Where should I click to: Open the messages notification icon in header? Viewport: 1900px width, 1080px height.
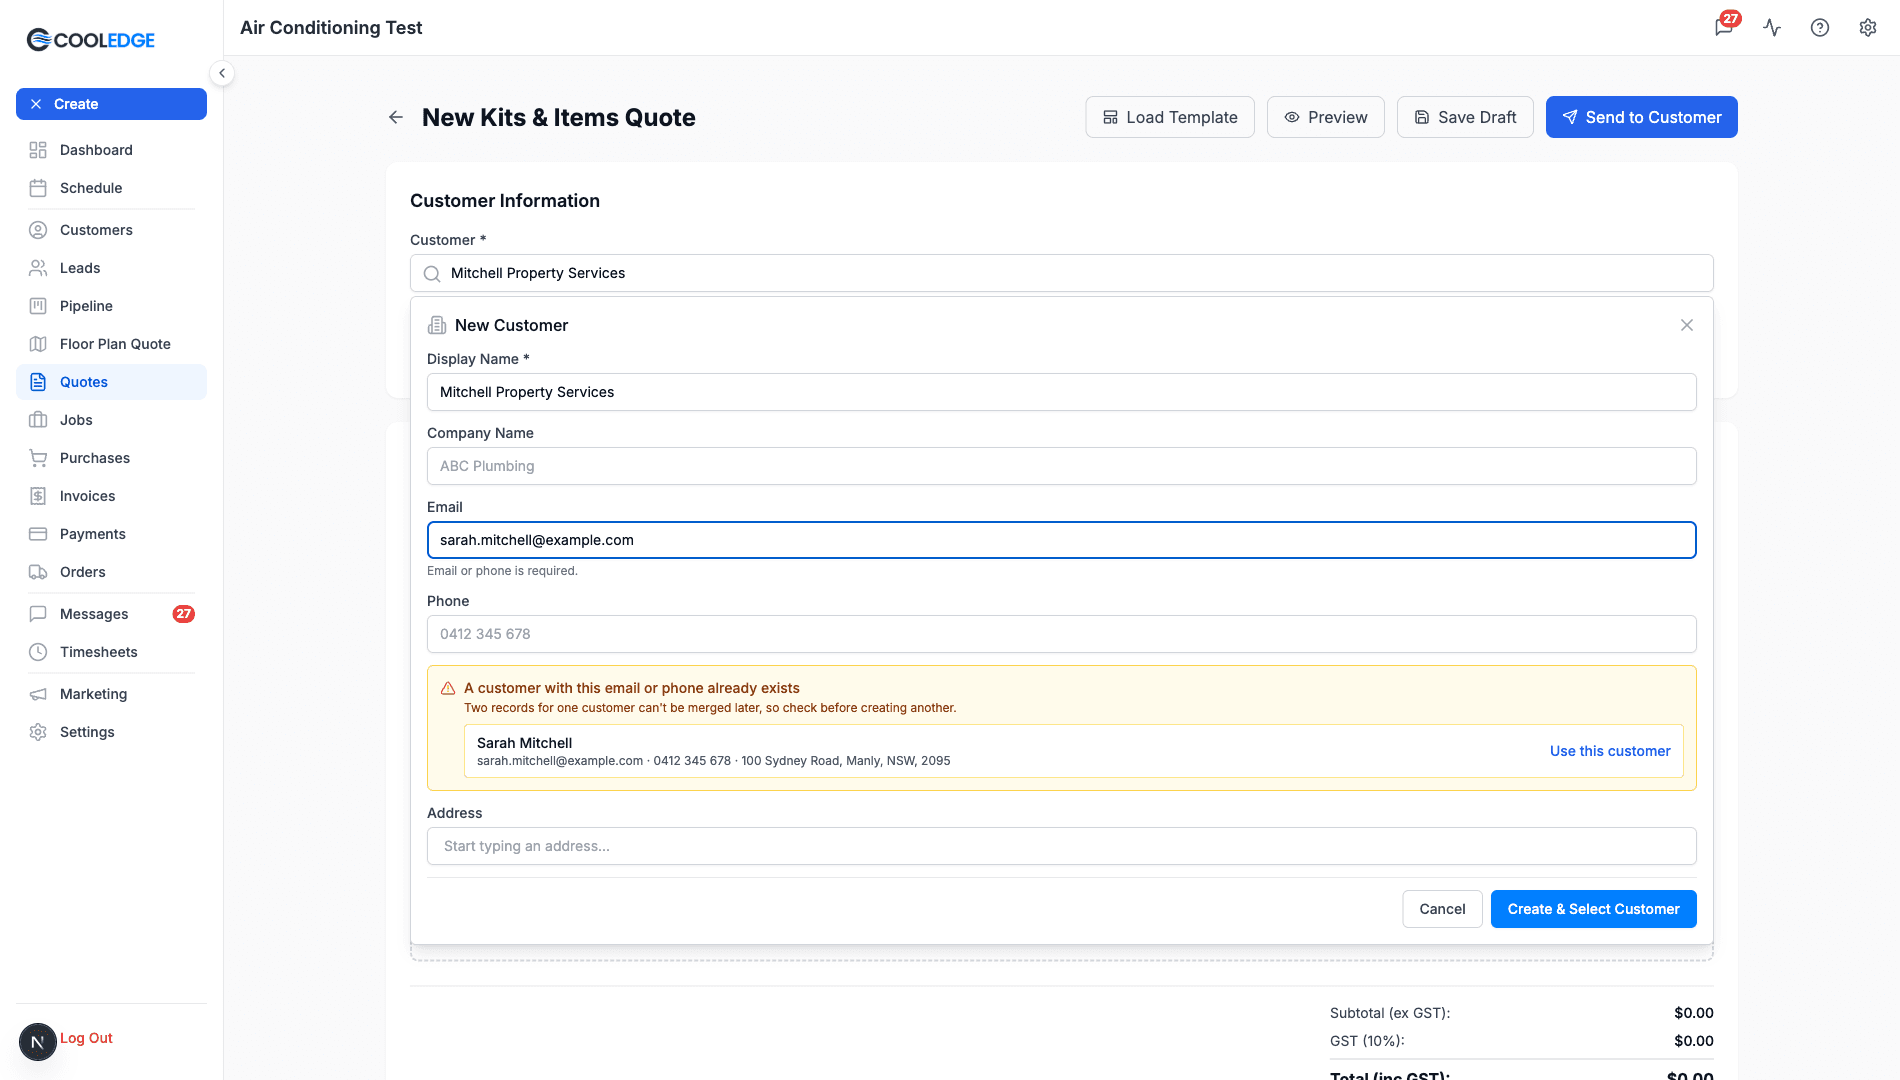pyautogui.click(x=1724, y=27)
